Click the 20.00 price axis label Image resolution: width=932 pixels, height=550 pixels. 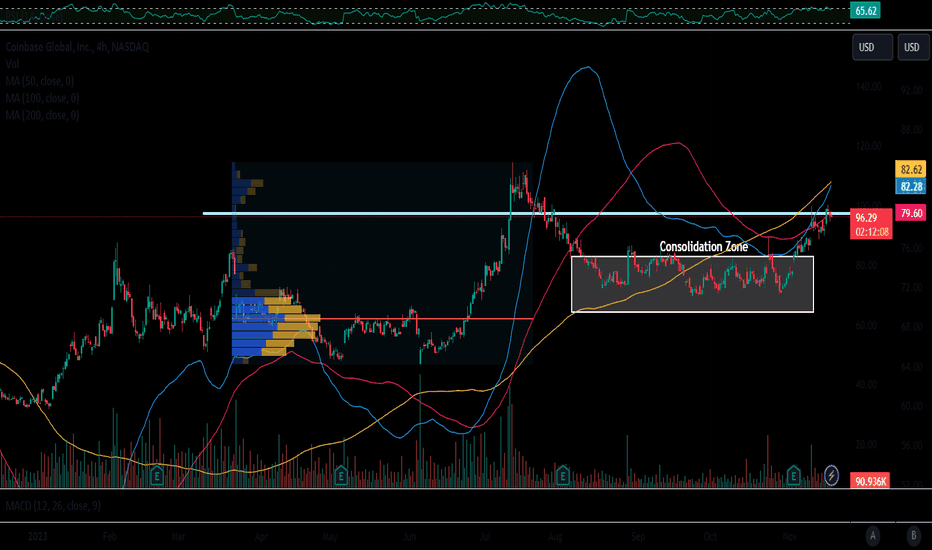(866, 445)
